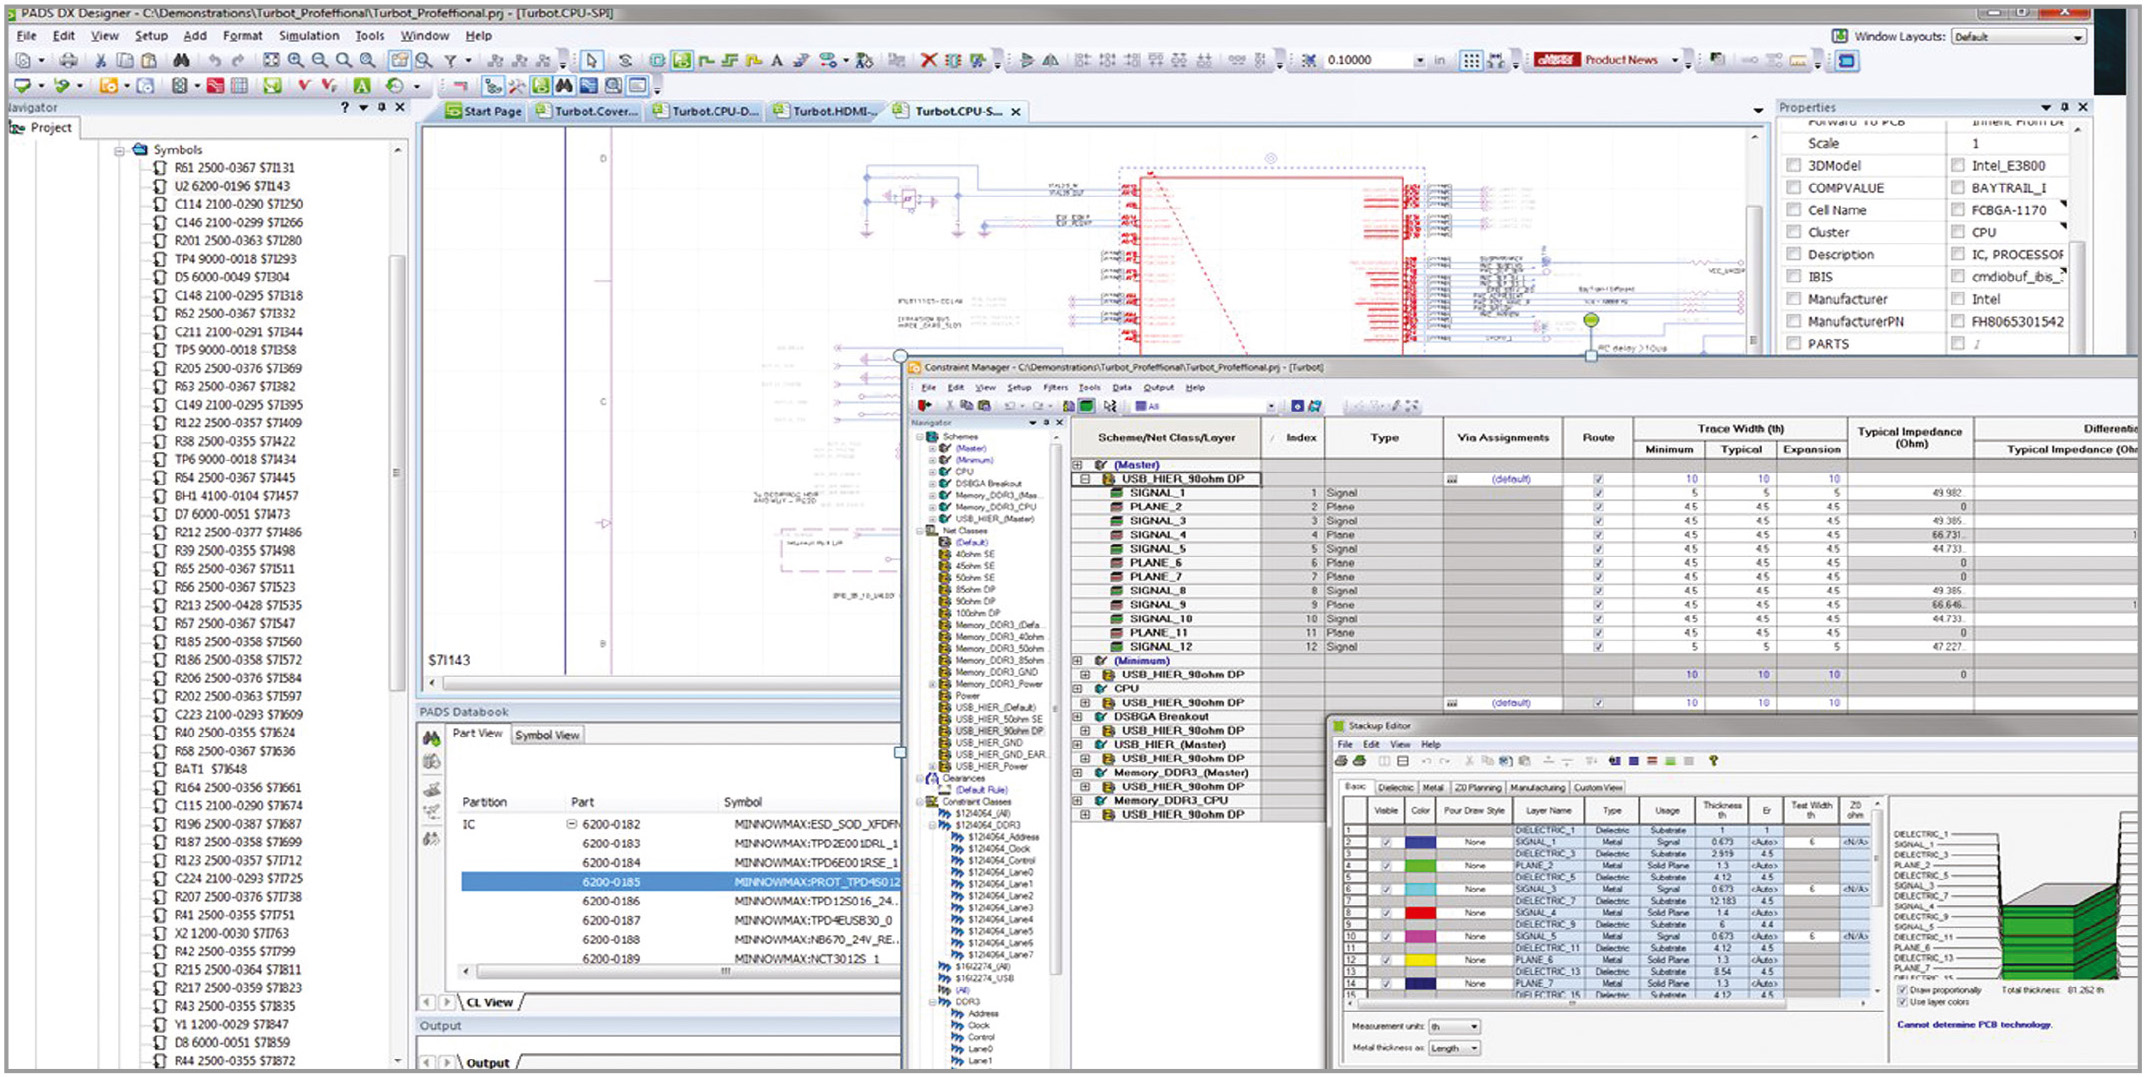Open the Simulation menu
The image size is (2146, 1077).
pos(308,35)
